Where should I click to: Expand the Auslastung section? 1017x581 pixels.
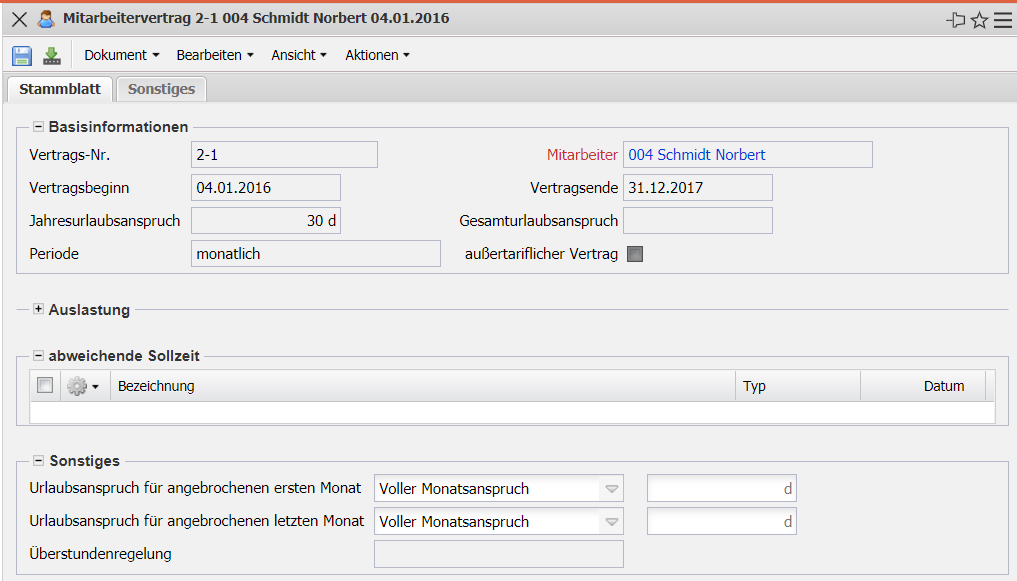[x=39, y=310]
